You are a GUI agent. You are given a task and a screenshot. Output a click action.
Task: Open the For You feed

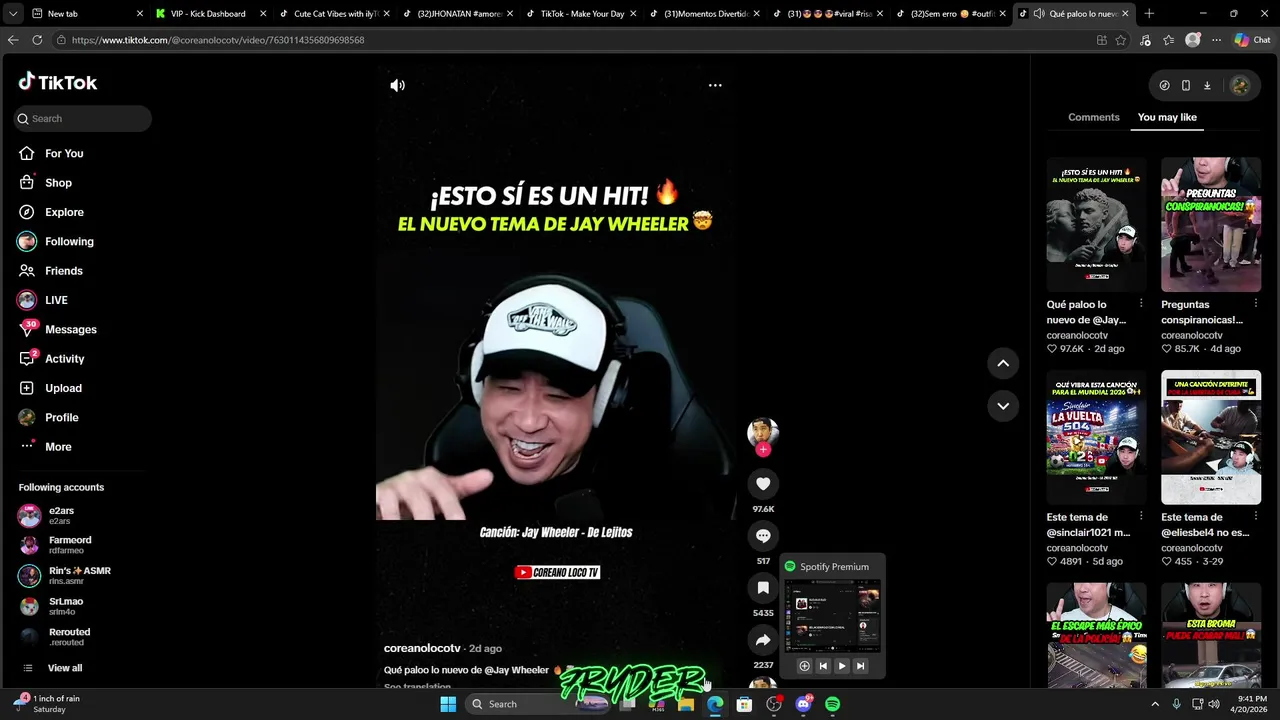pyautogui.click(x=64, y=153)
